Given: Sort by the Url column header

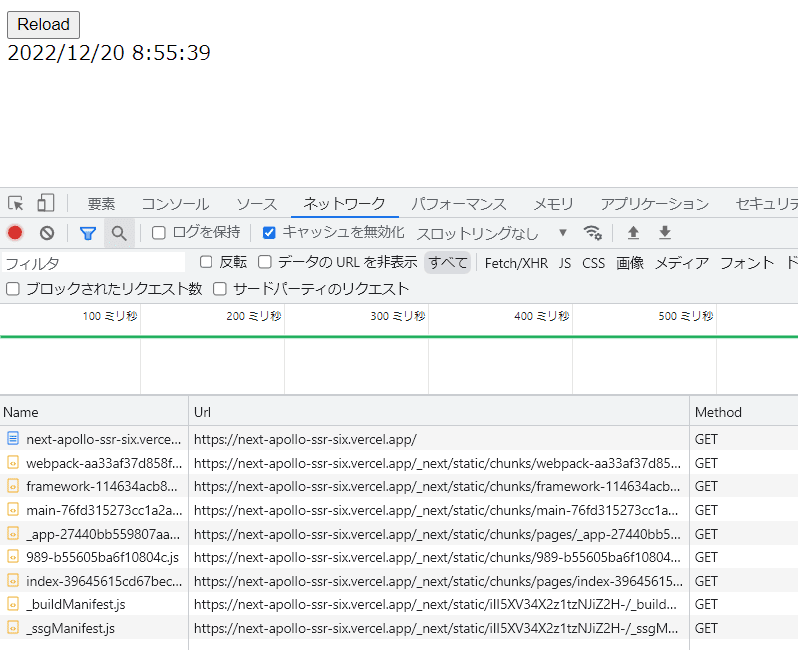Looking at the screenshot, I should pos(439,412).
